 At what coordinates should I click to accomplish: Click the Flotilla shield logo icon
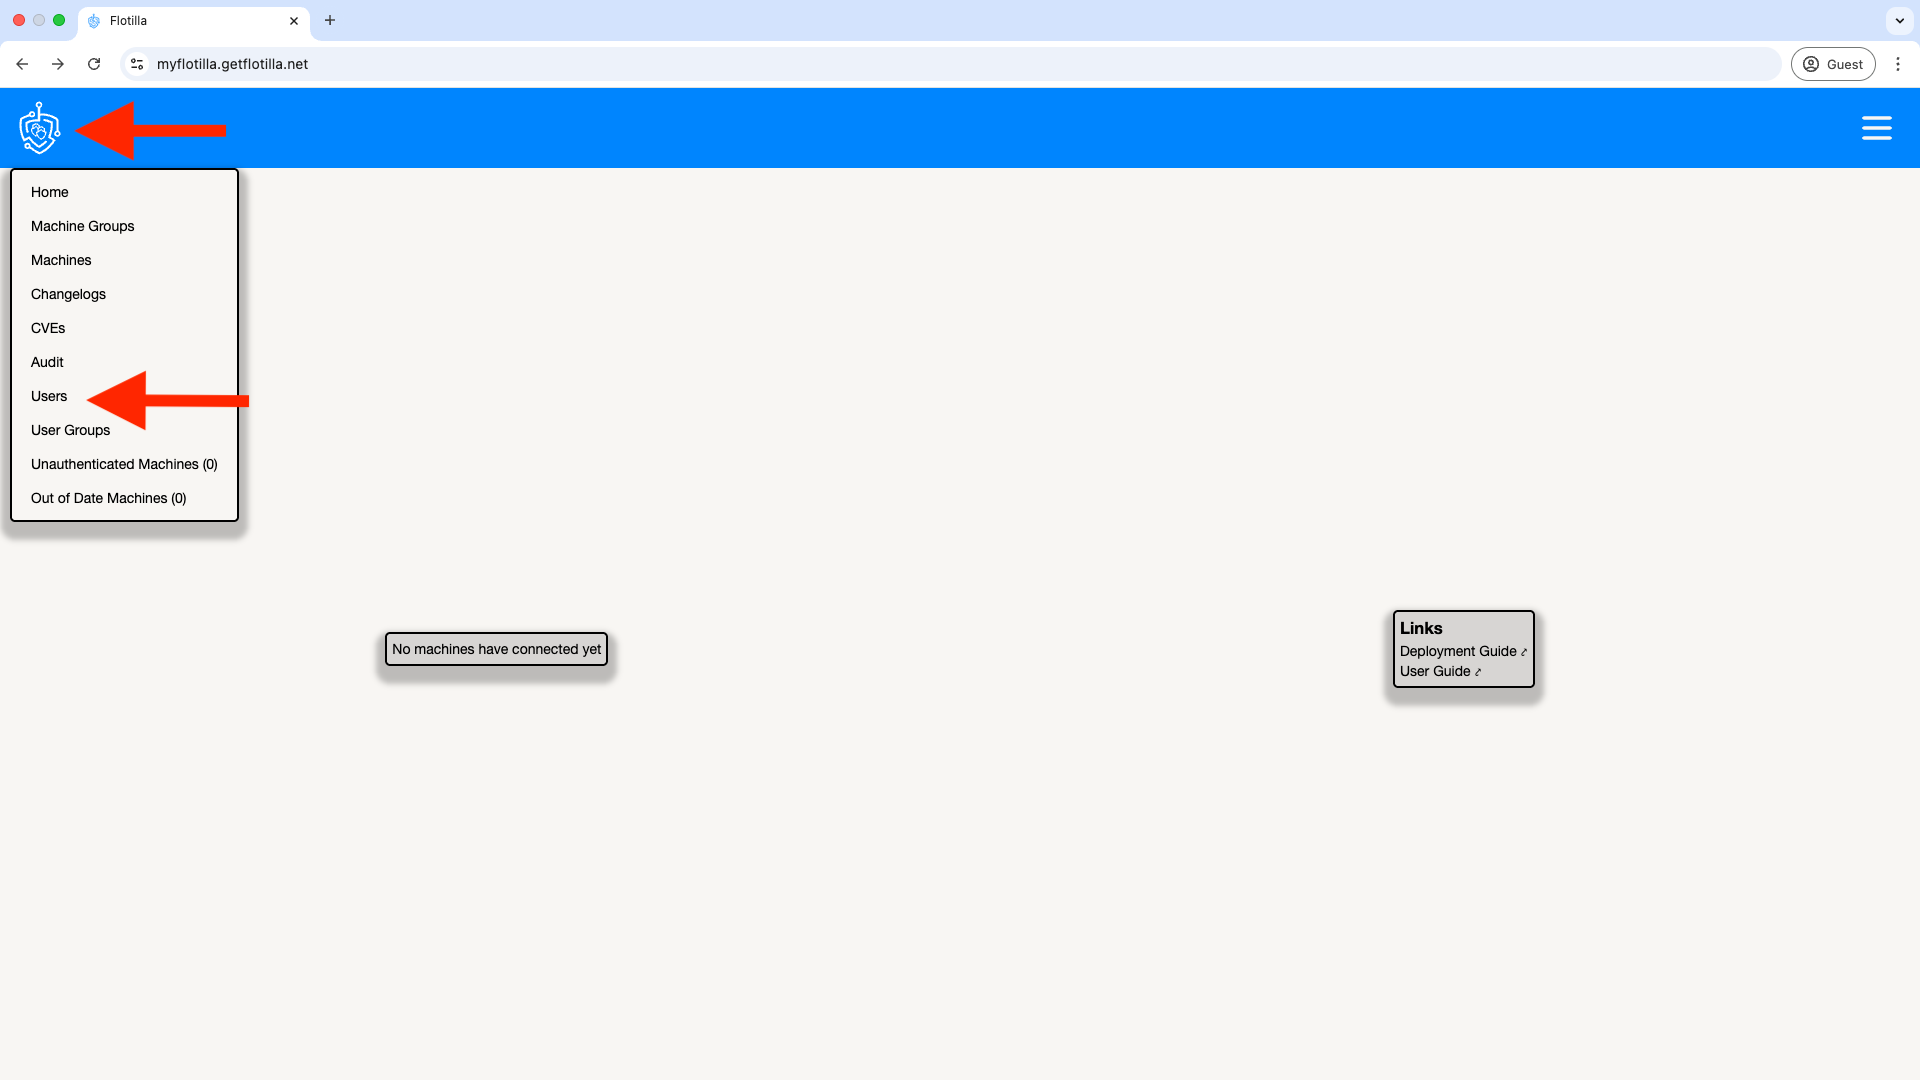40,128
